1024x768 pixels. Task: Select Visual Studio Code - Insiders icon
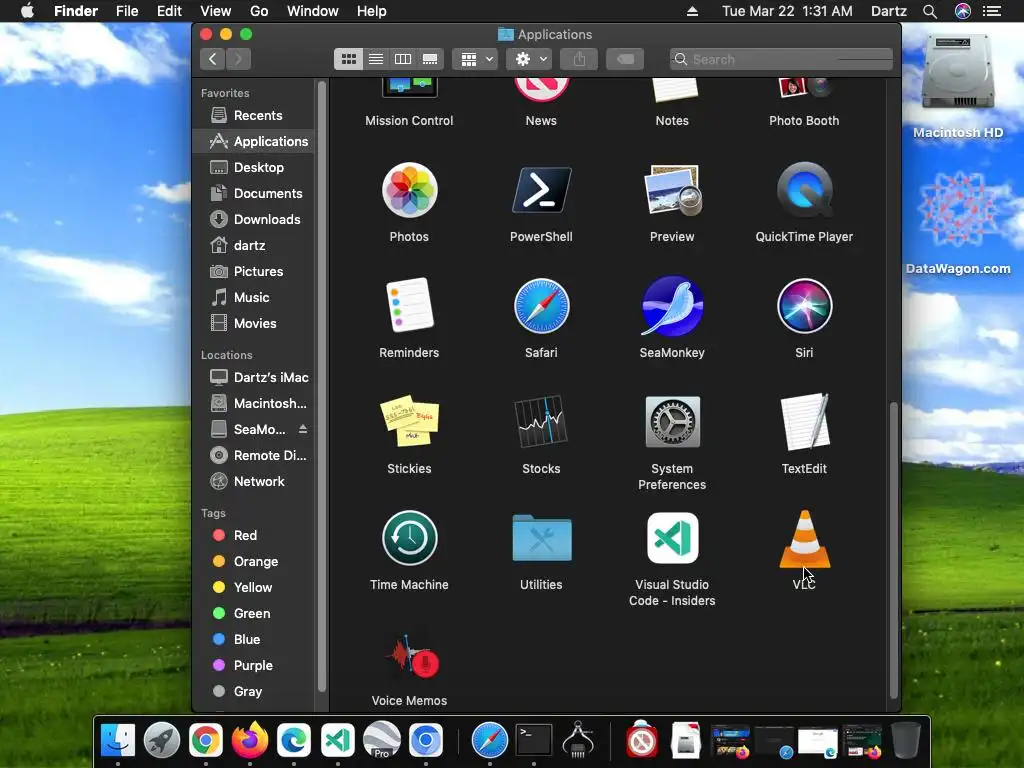click(672, 537)
